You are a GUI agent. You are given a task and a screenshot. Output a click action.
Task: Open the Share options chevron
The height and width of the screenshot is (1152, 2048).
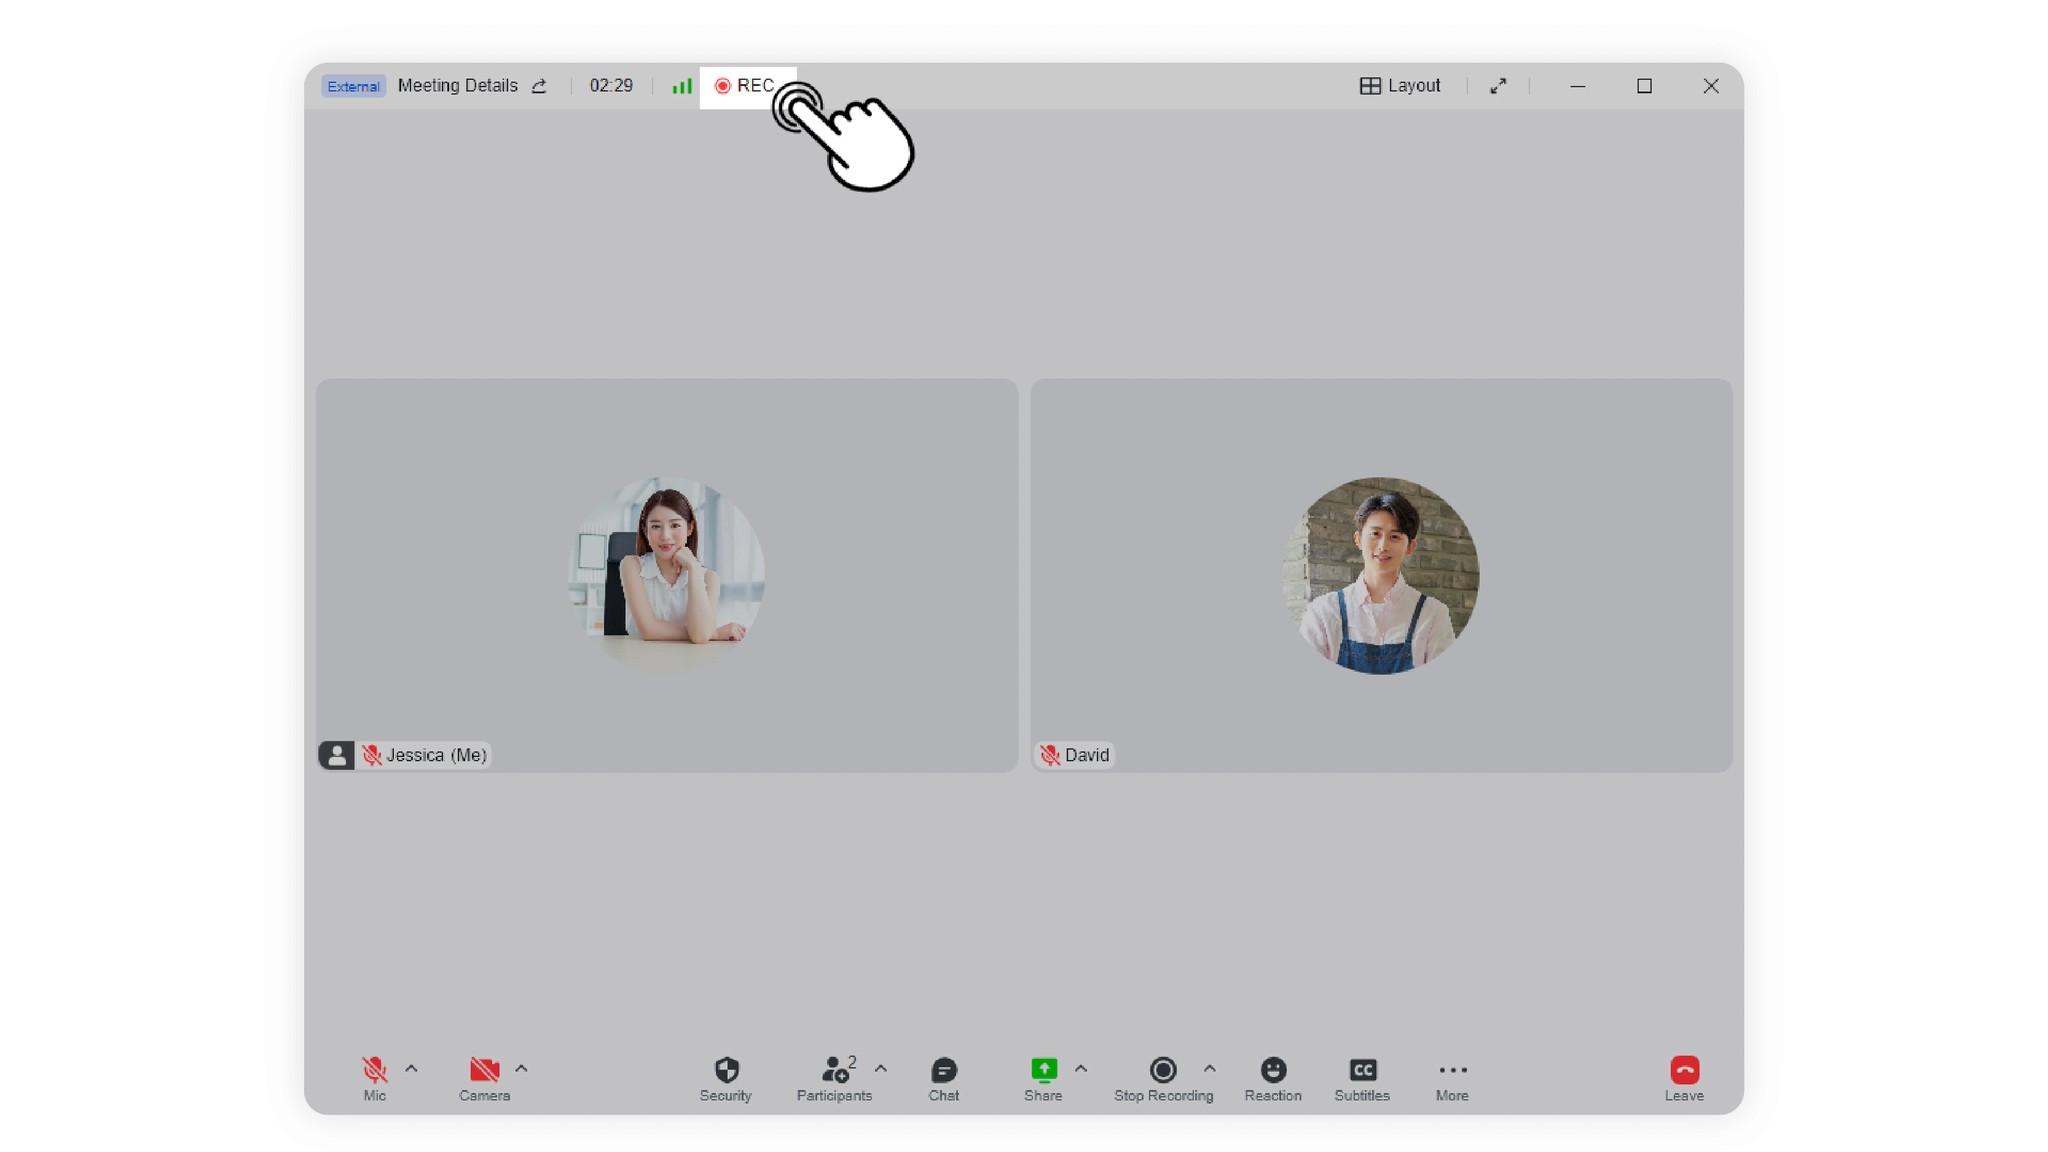point(1081,1068)
